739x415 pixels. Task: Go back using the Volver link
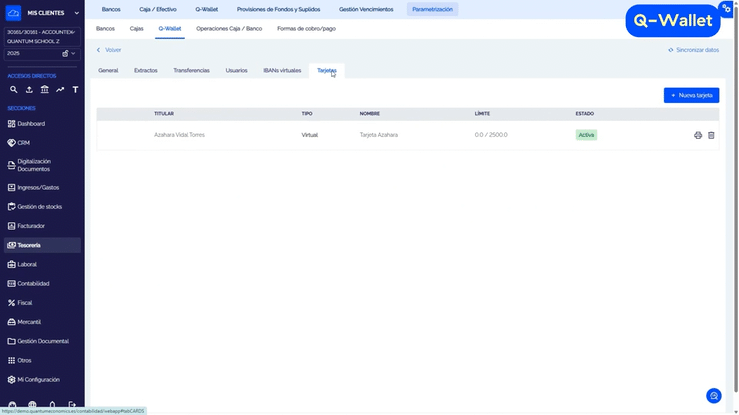109,49
